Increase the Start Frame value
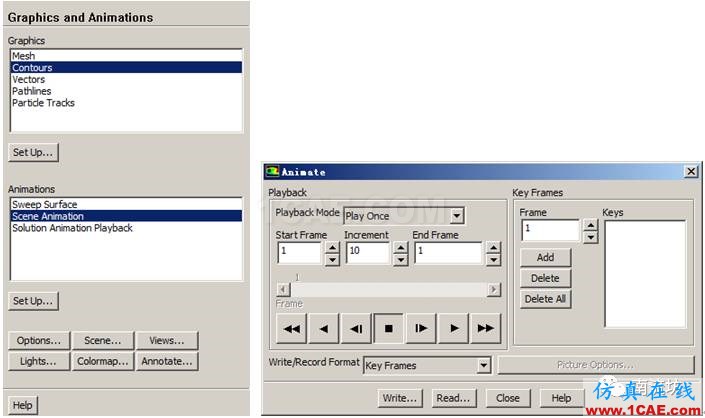The image size is (705, 418). 332,248
